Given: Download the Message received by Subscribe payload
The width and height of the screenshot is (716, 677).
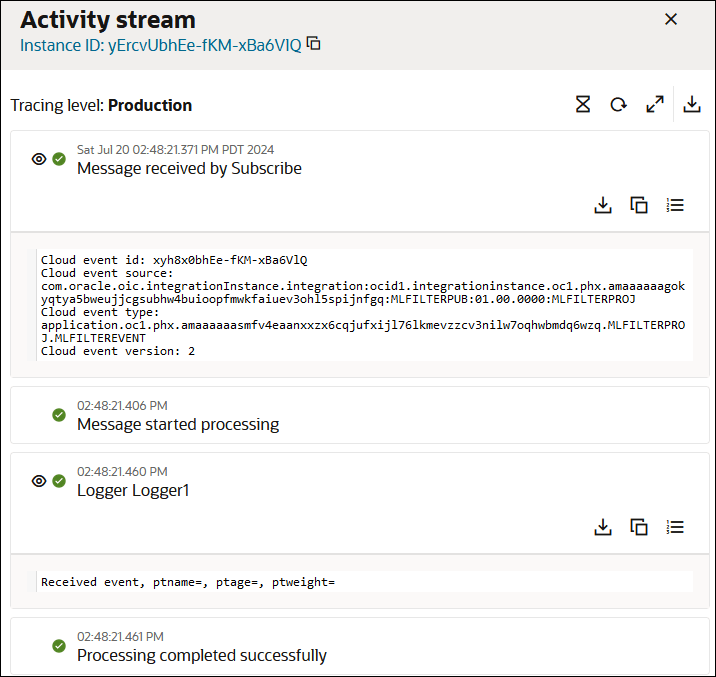Looking at the screenshot, I should click(603, 205).
